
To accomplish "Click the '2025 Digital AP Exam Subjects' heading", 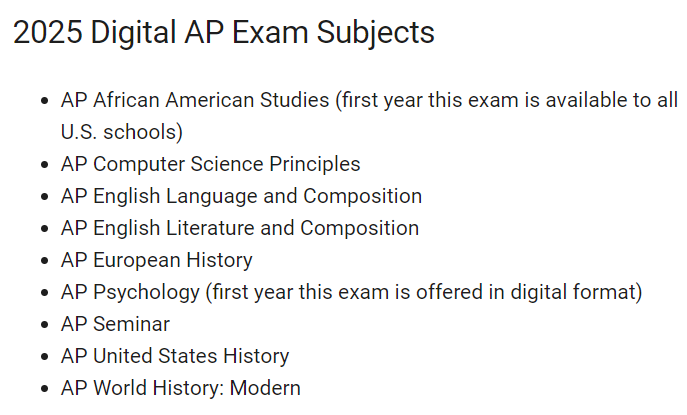I will [x=223, y=33].
